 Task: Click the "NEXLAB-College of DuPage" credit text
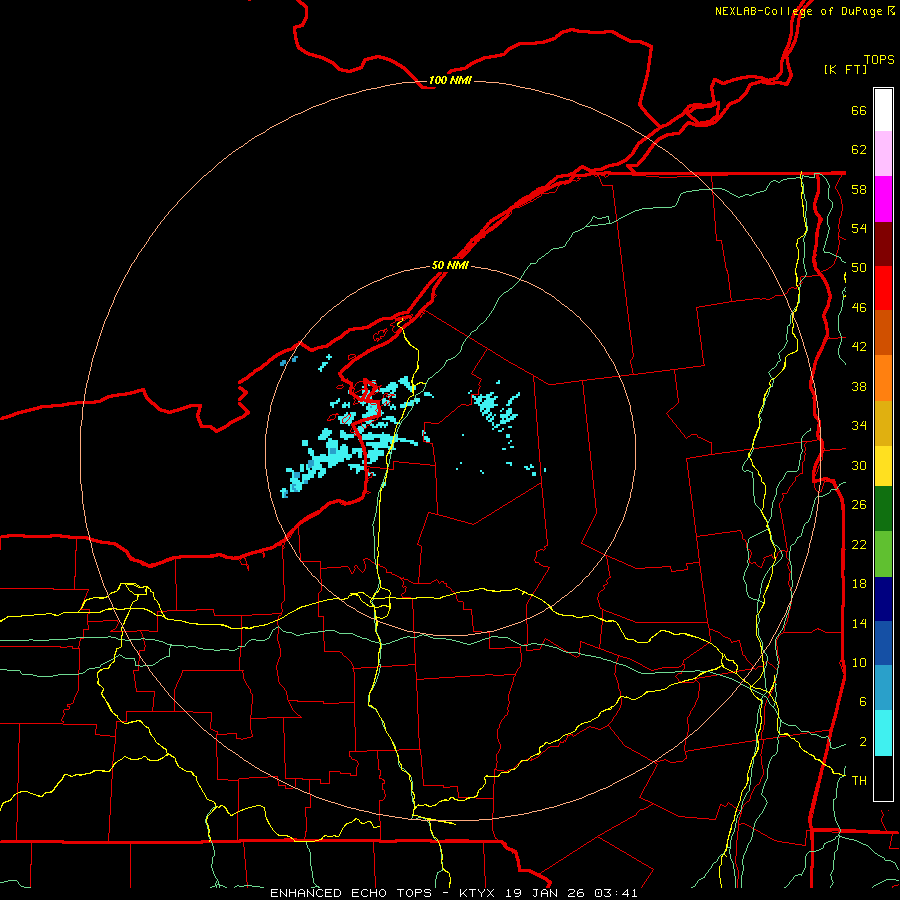pyautogui.click(x=798, y=11)
